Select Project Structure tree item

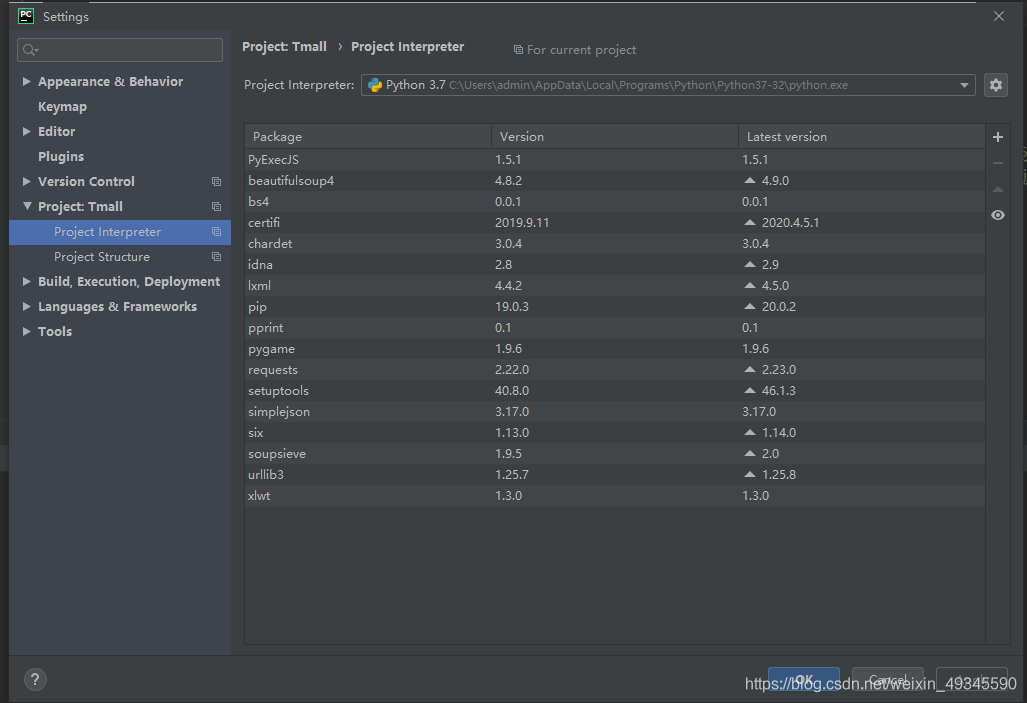pyautogui.click(x=120, y=257)
